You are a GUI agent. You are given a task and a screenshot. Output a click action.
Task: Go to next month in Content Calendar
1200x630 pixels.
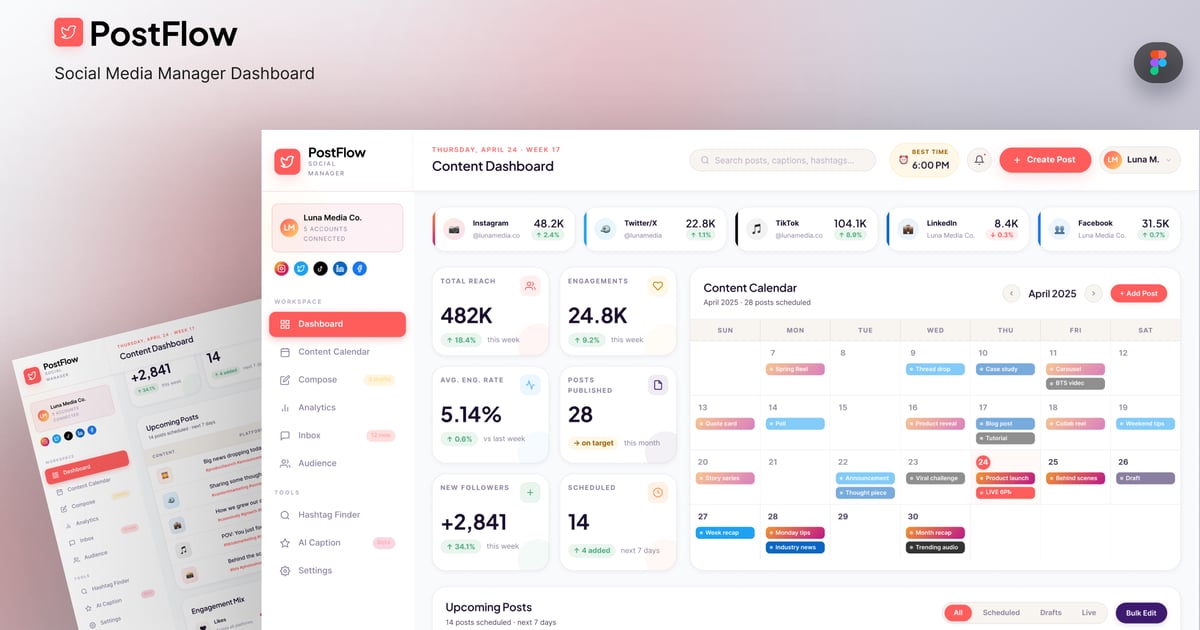pyautogui.click(x=1093, y=293)
